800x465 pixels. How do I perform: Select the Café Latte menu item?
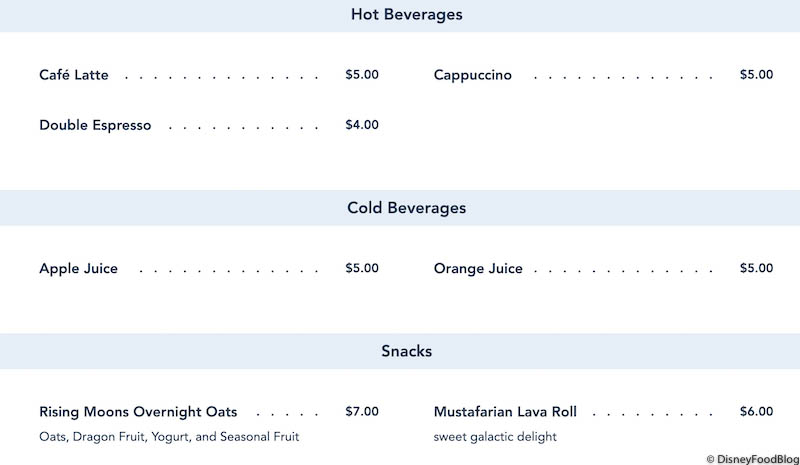(x=74, y=75)
